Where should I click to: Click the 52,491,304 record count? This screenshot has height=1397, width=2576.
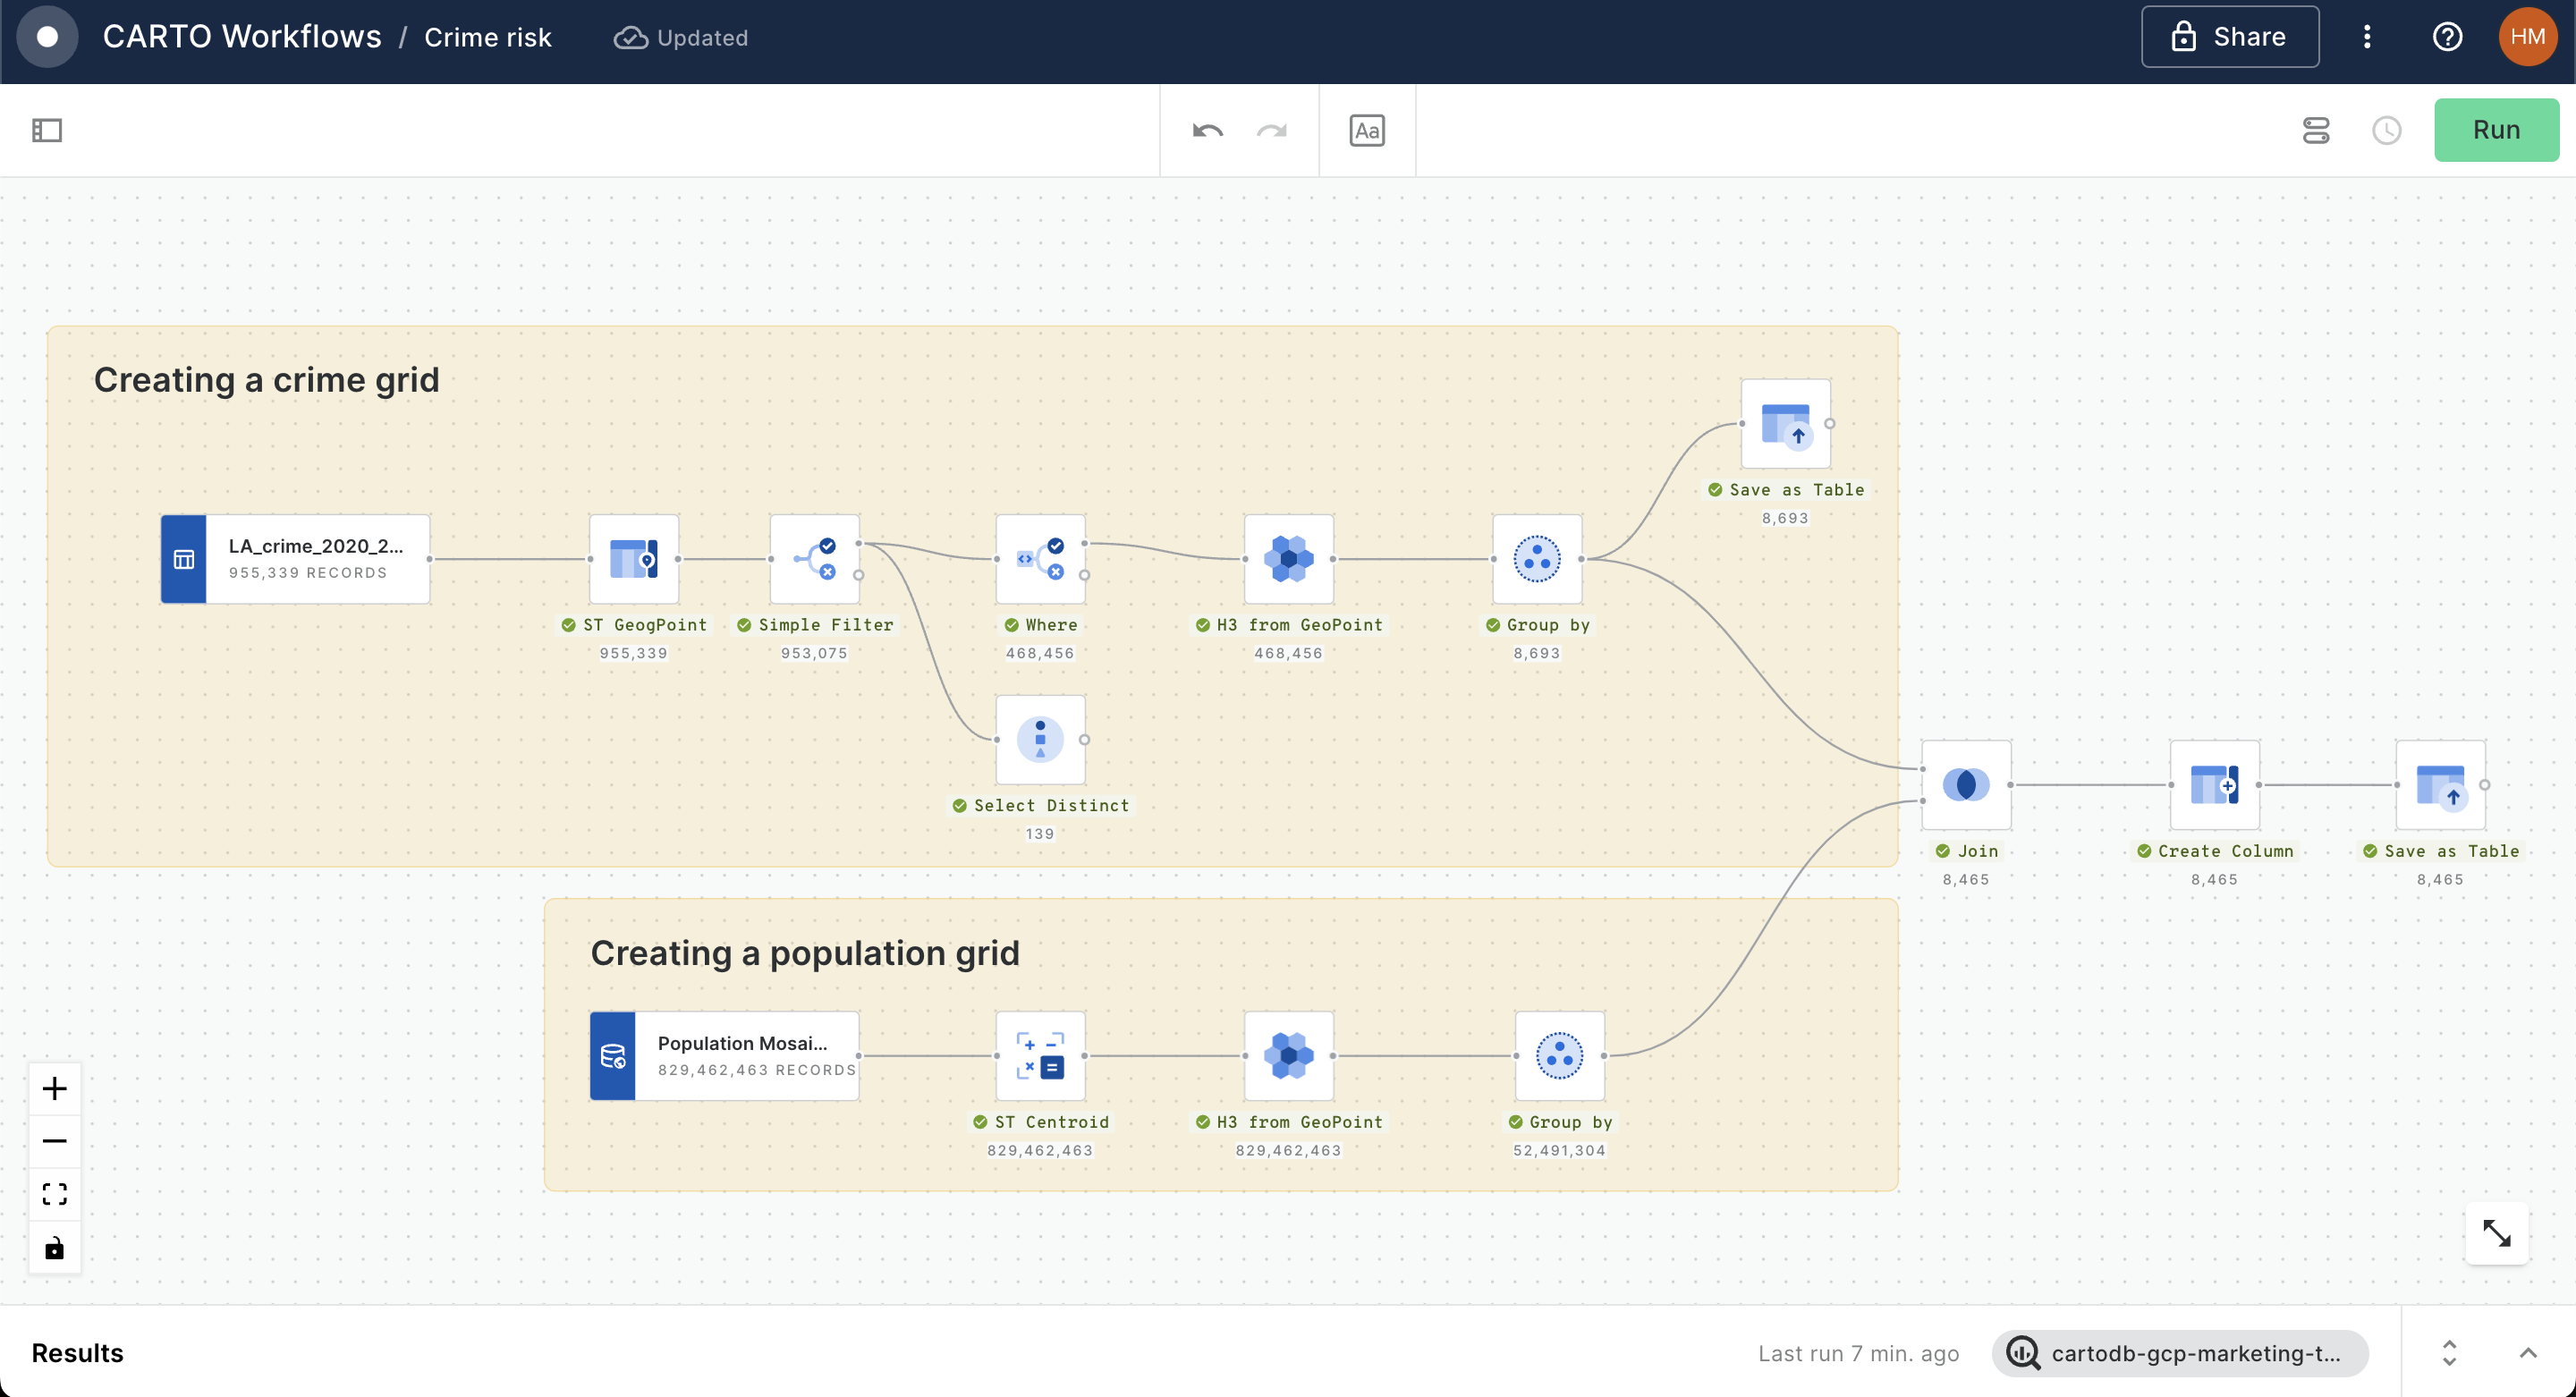click(x=1559, y=1151)
